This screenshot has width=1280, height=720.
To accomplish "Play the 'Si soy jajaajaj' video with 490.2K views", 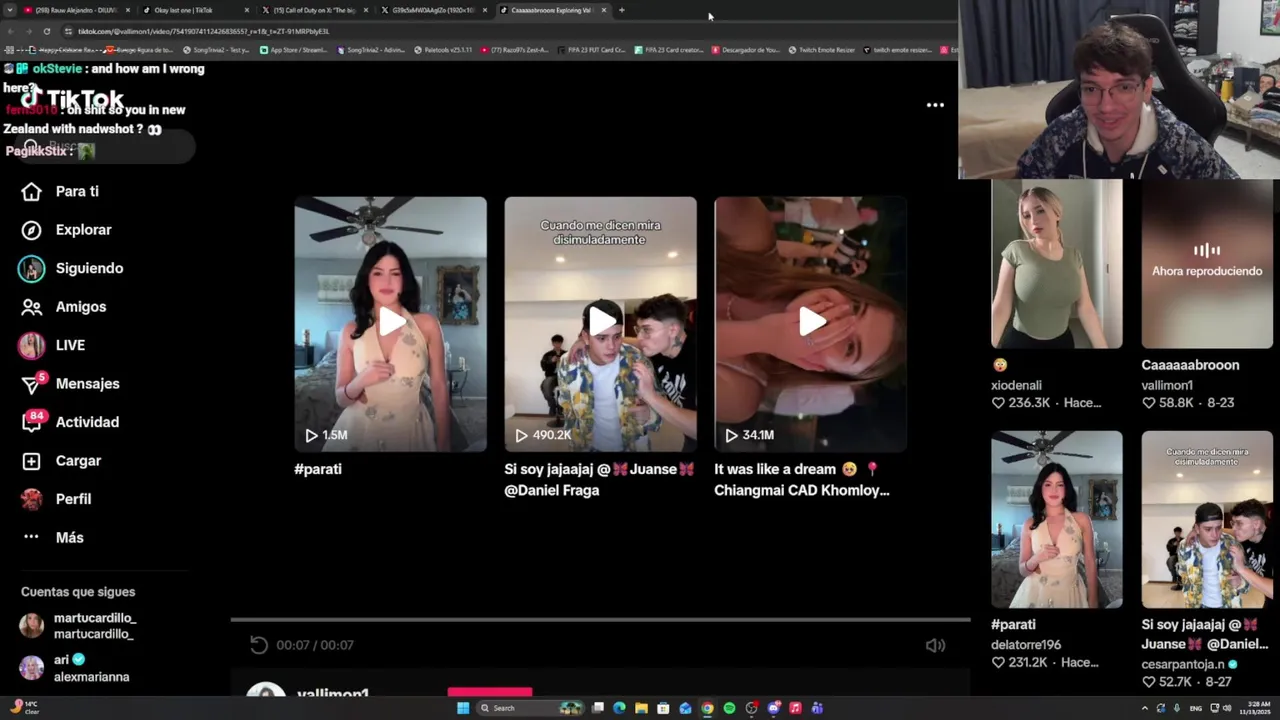I will tap(601, 324).
